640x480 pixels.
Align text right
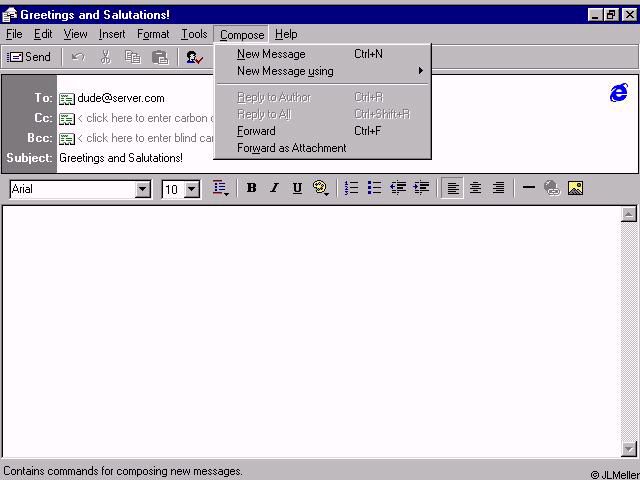click(498, 188)
